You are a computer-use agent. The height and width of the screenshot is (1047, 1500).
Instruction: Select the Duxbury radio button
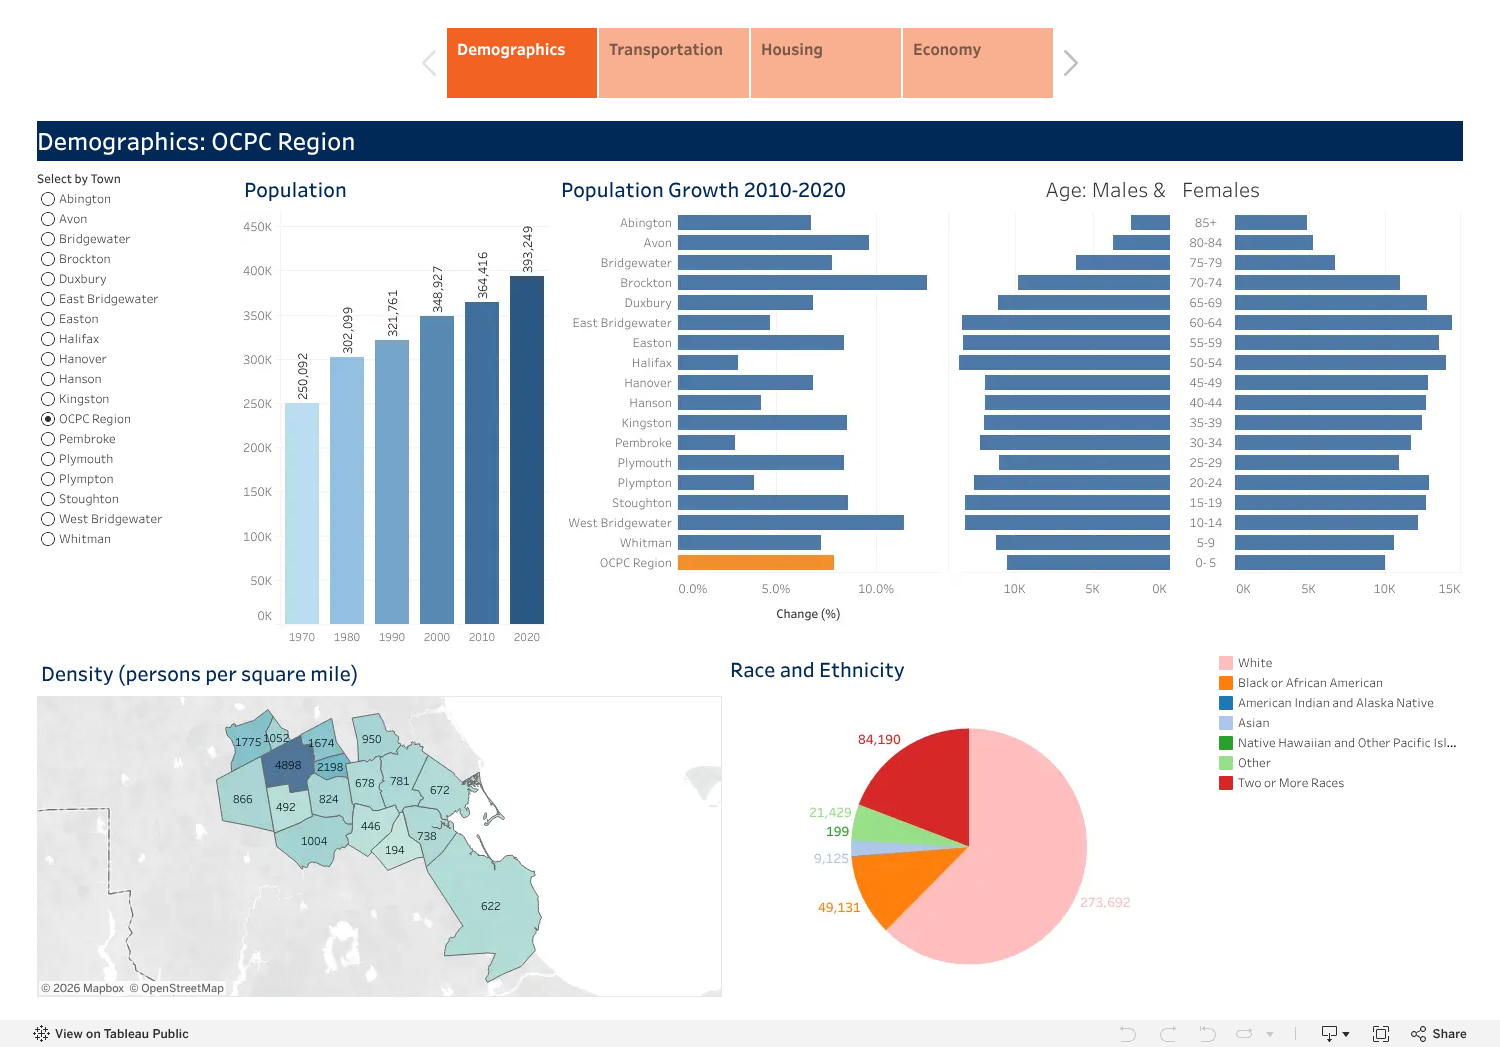tap(48, 279)
